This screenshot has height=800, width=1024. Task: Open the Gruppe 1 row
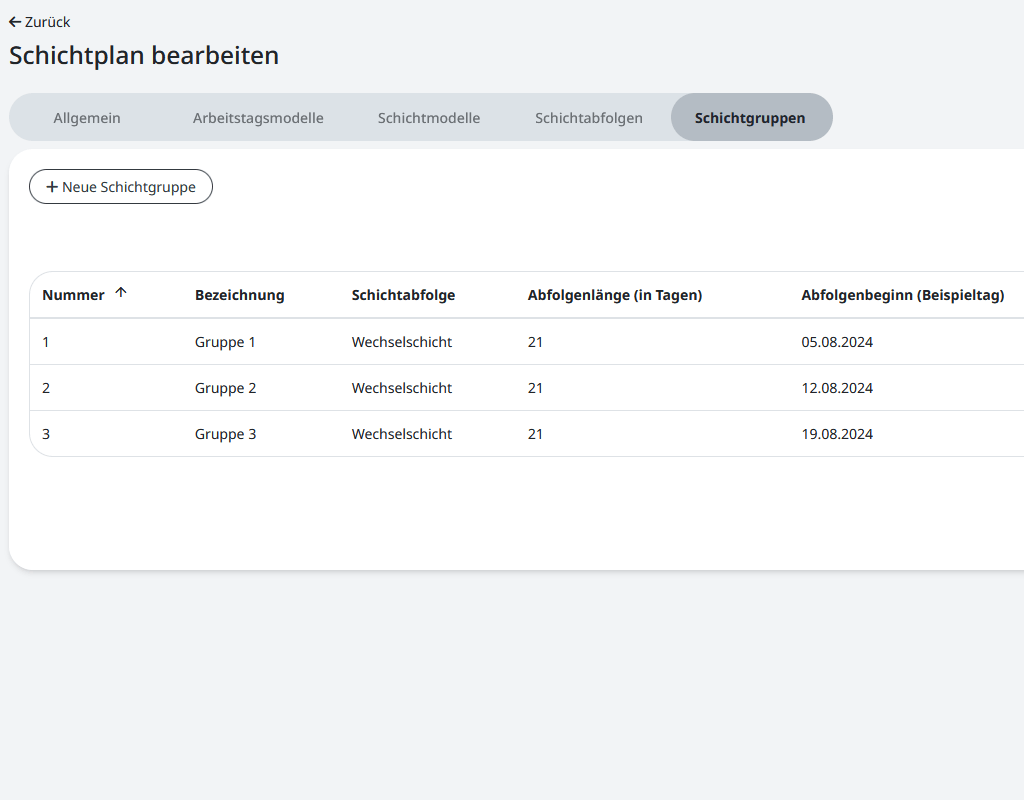click(225, 342)
